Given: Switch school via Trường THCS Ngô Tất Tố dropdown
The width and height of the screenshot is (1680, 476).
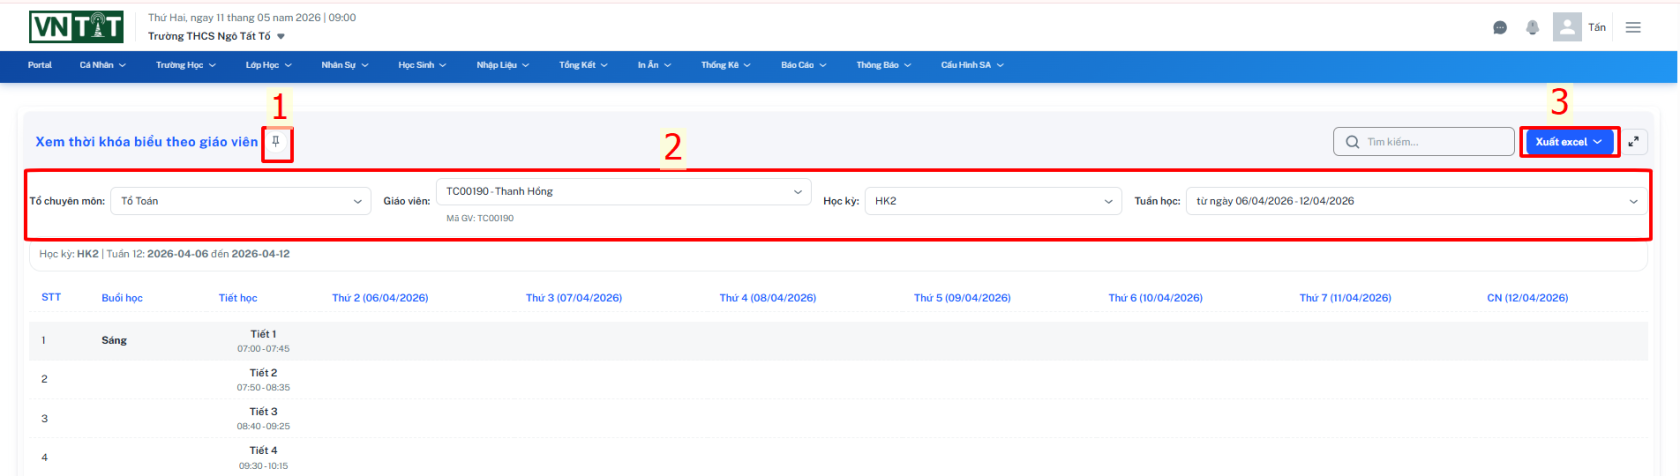Looking at the screenshot, I should coord(216,36).
